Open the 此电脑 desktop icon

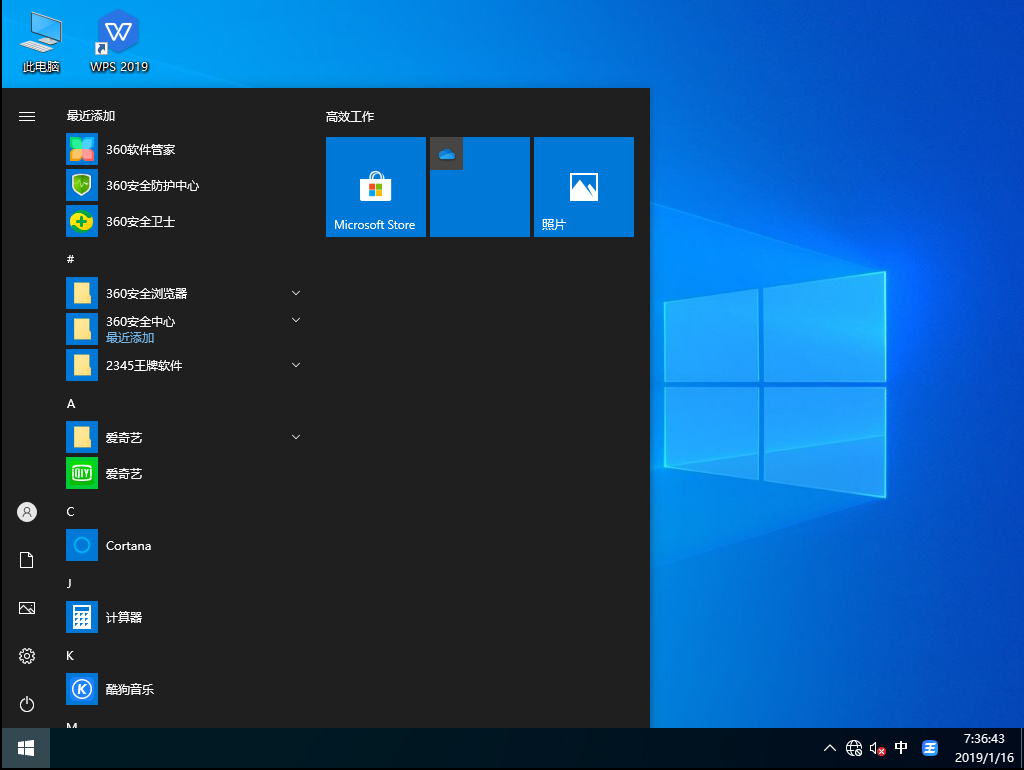tap(40, 42)
